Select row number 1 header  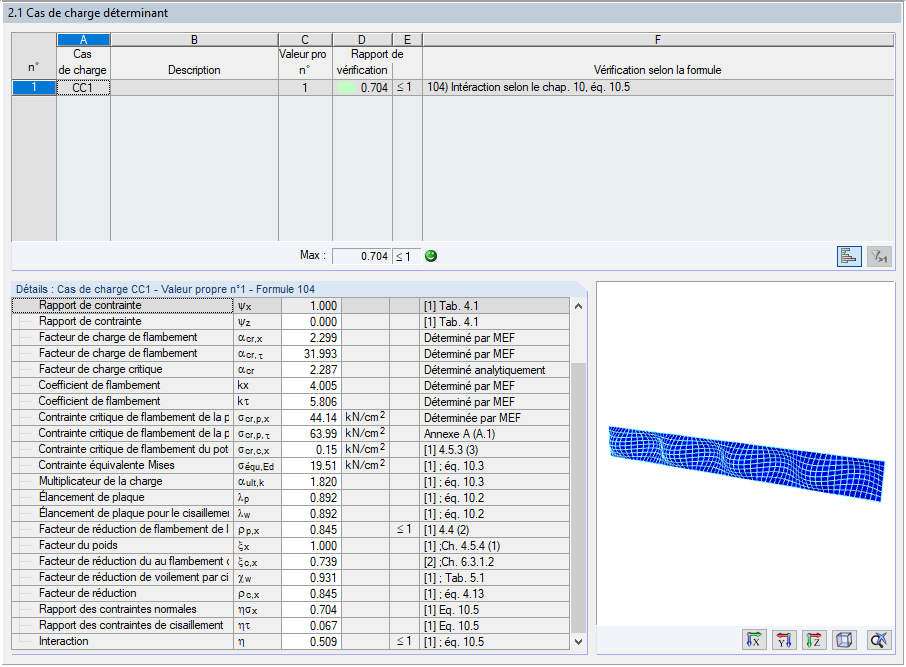click(x=34, y=87)
